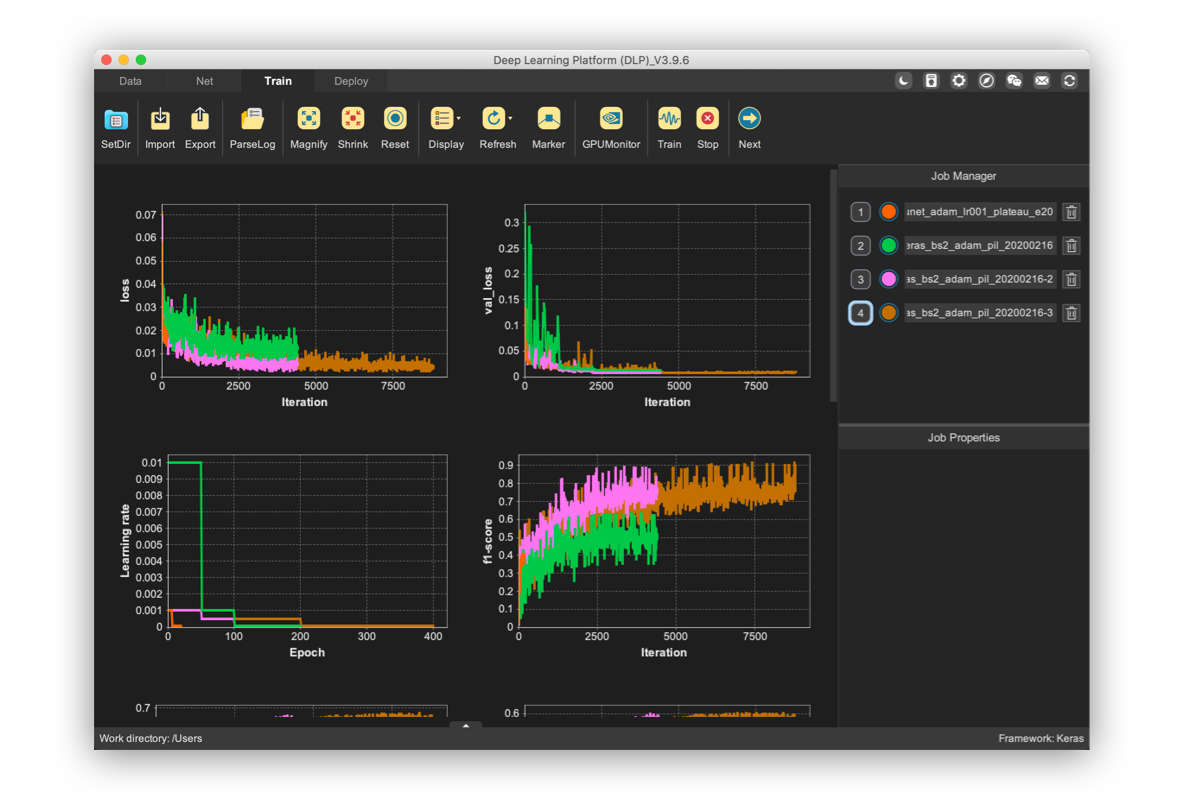Screen dimensions: 1182x802
Task: Expand the collapsed bottom panel arrow
Action: click(466, 725)
